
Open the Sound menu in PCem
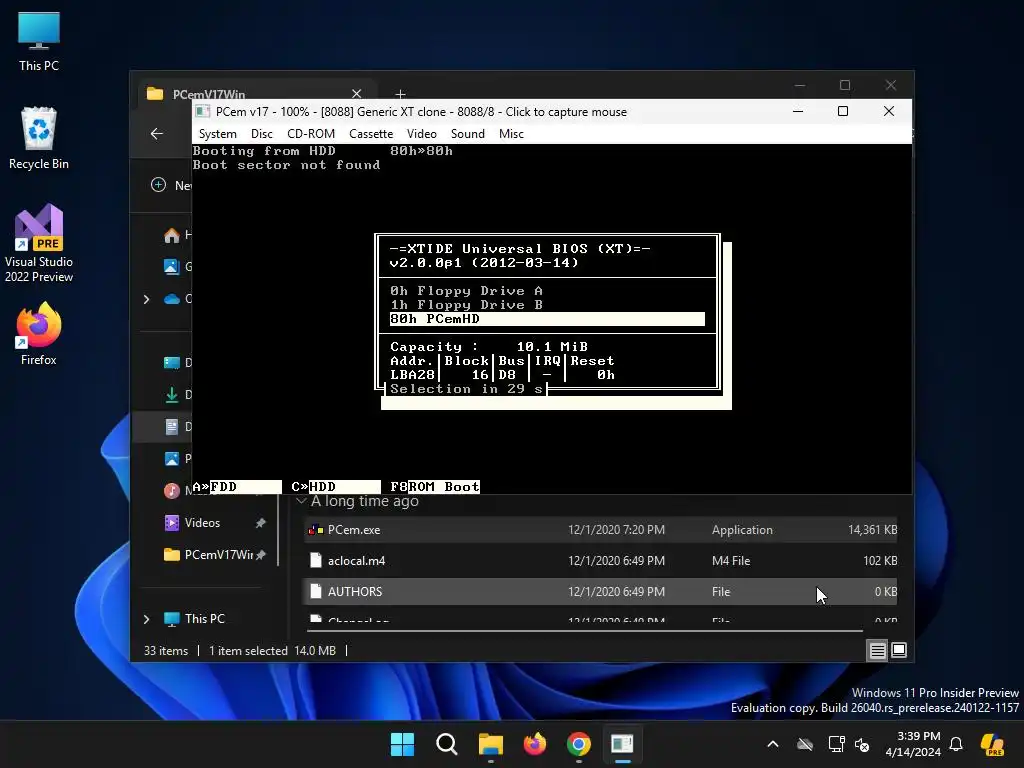pos(468,134)
